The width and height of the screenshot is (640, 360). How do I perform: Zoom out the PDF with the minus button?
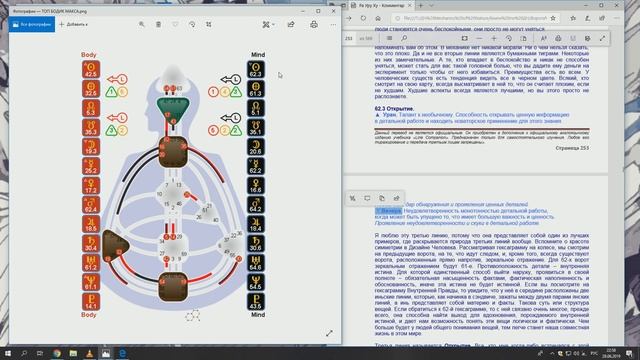479,38
